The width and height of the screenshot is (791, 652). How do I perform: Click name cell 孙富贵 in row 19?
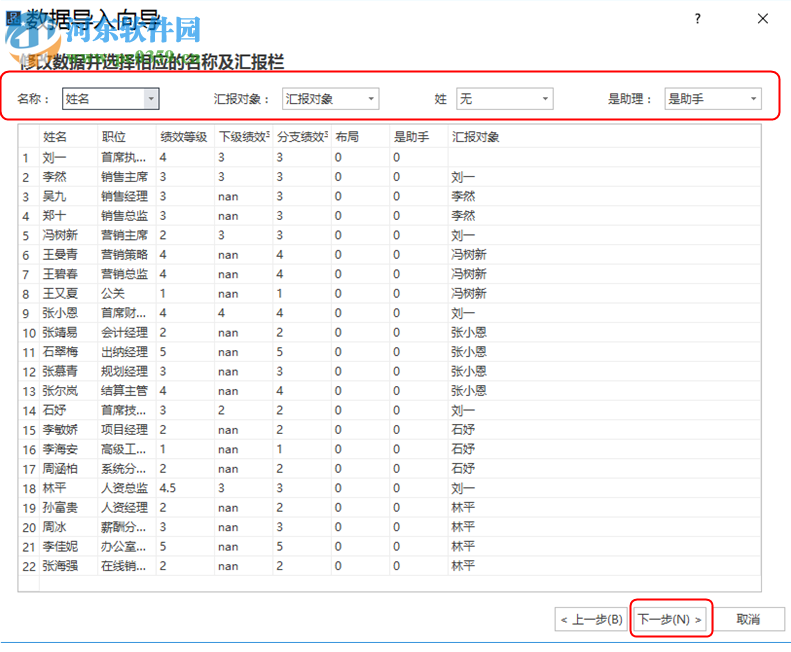click(x=68, y=508)
